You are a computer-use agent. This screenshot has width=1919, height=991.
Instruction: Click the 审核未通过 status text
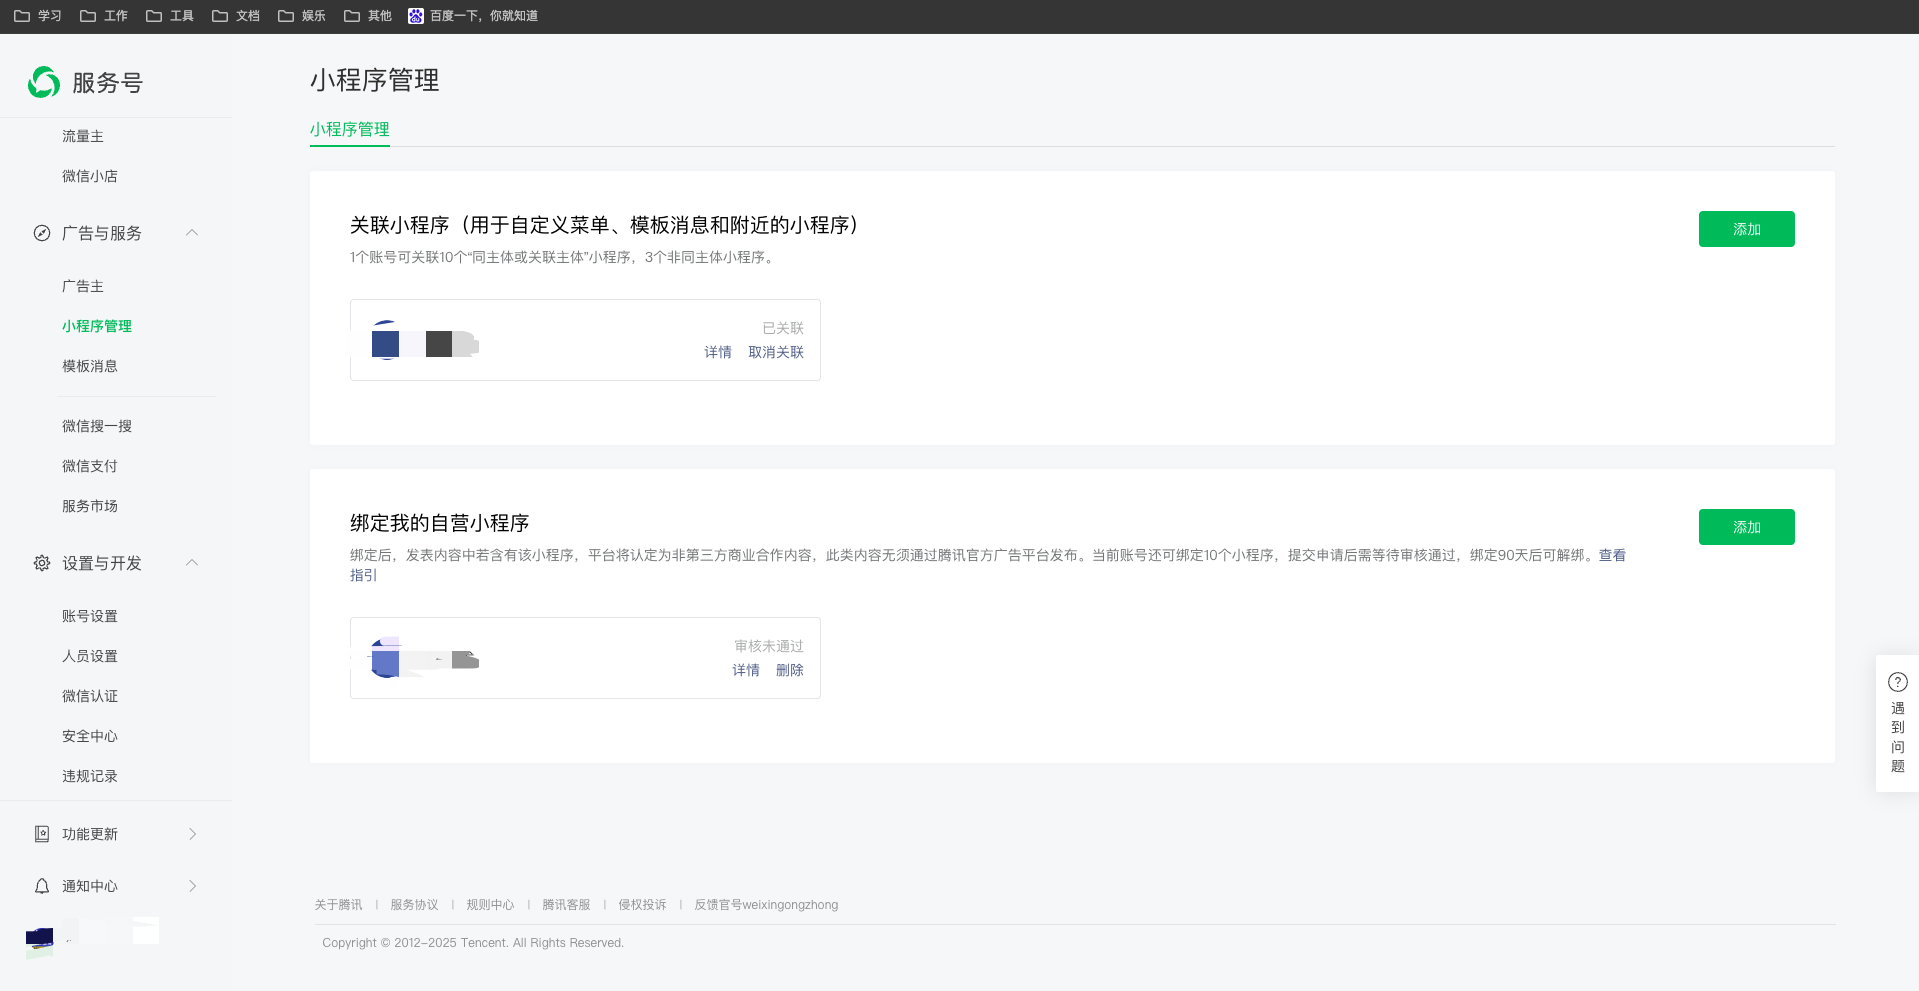769,646
